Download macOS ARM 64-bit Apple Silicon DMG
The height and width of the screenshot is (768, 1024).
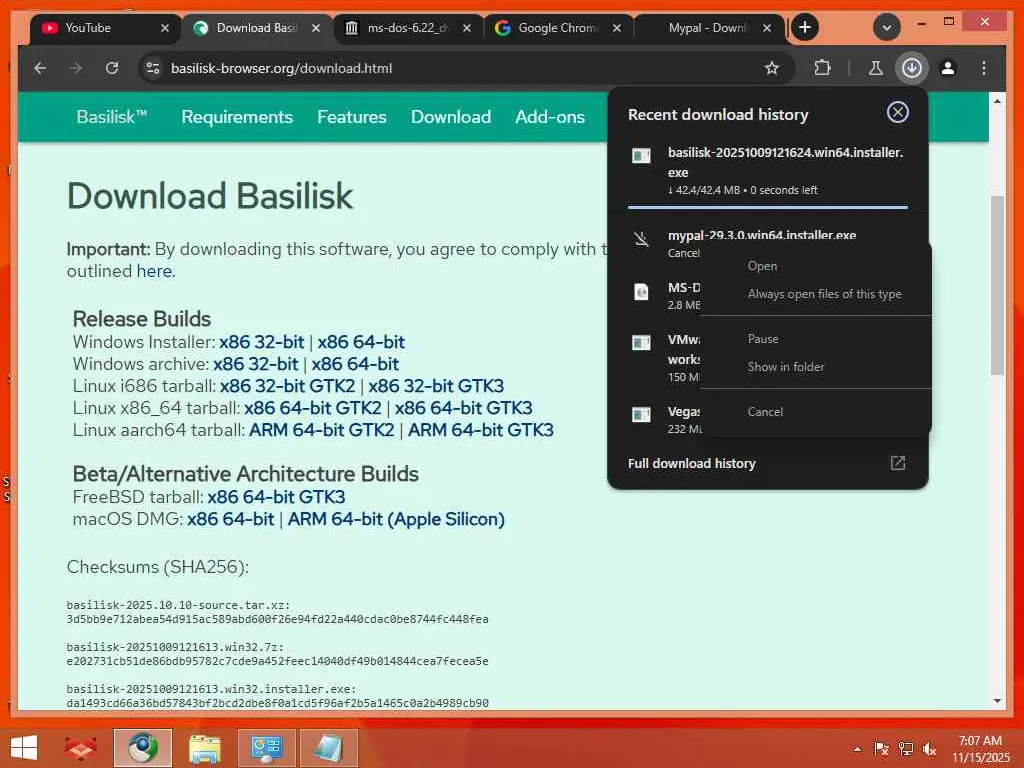coord(396,519)
